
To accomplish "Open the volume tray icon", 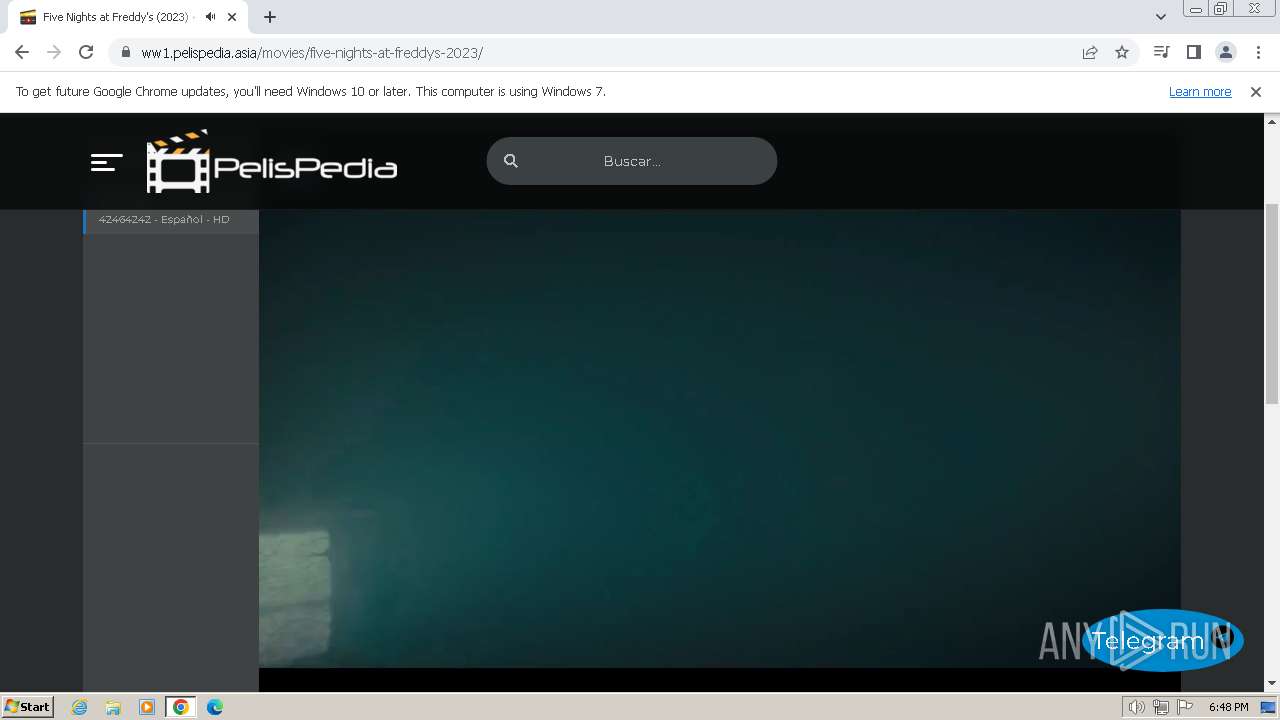I will (x=1136, y=707).
